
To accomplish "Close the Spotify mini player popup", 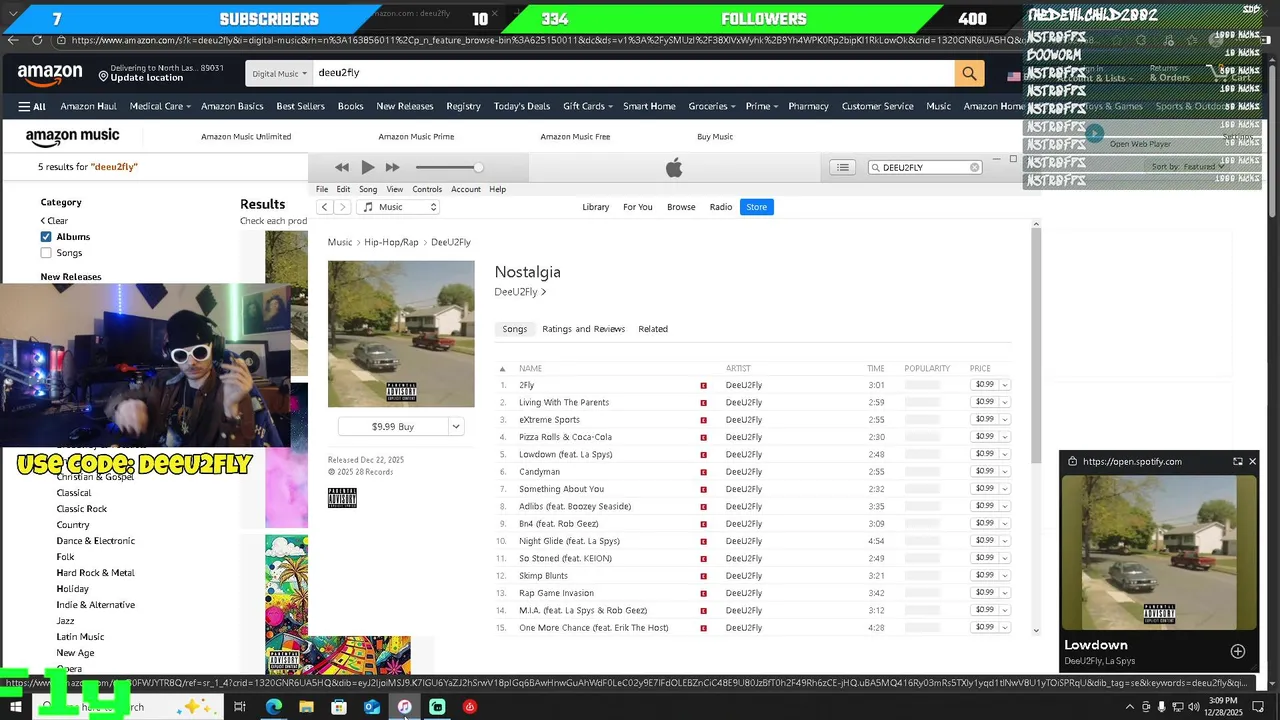I will [1252, 461].
